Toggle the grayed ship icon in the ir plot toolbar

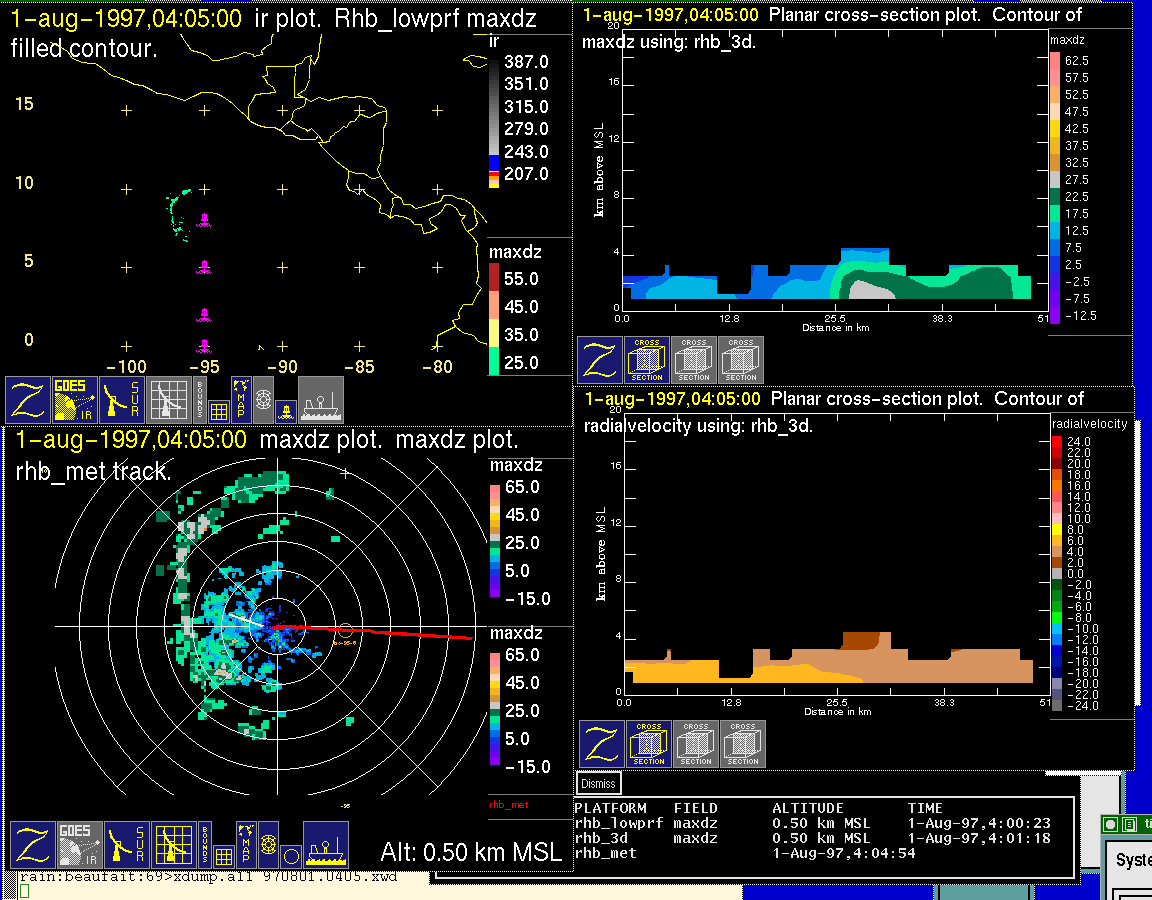tap(321, 400)
